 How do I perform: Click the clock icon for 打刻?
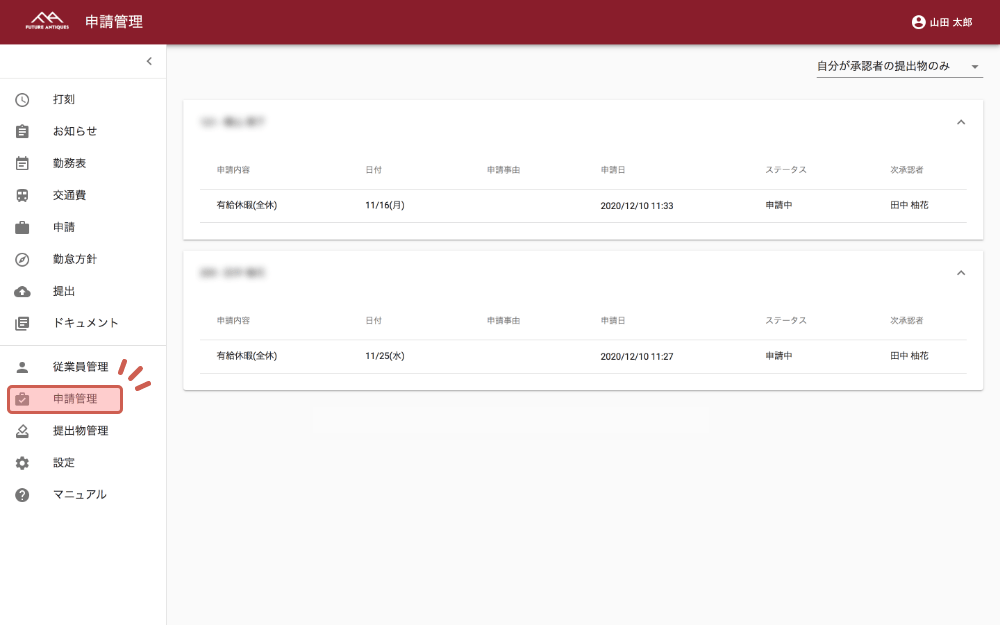tap(22, 99)
